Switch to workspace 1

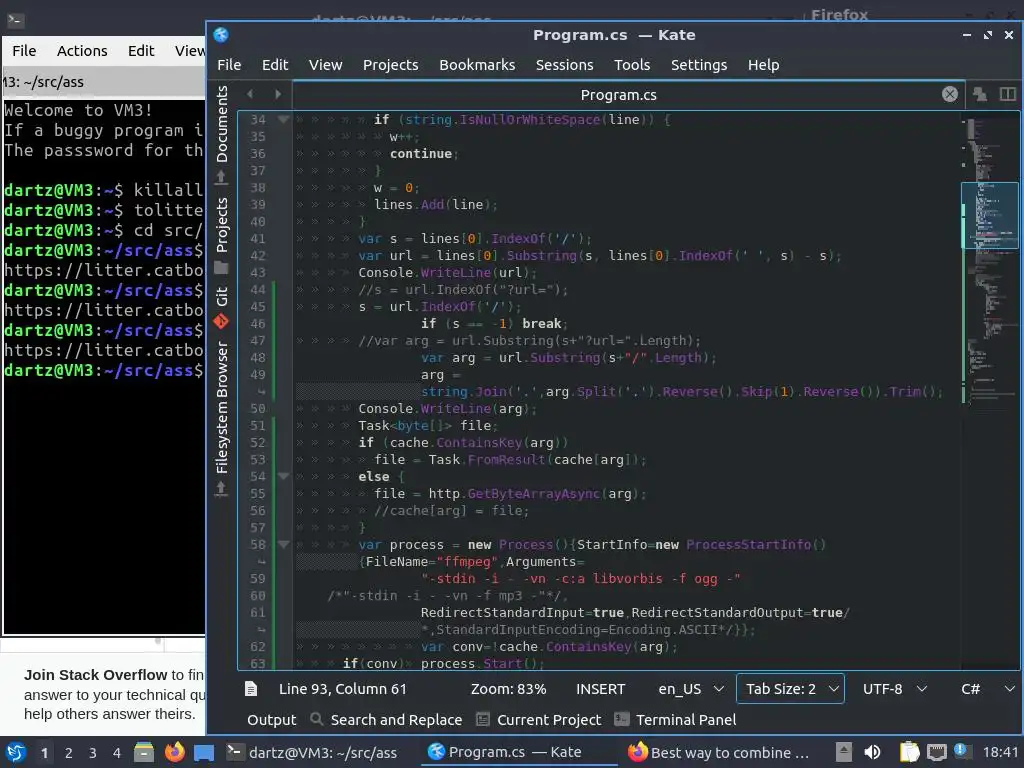pyautogui.click(x=44, y=753)
